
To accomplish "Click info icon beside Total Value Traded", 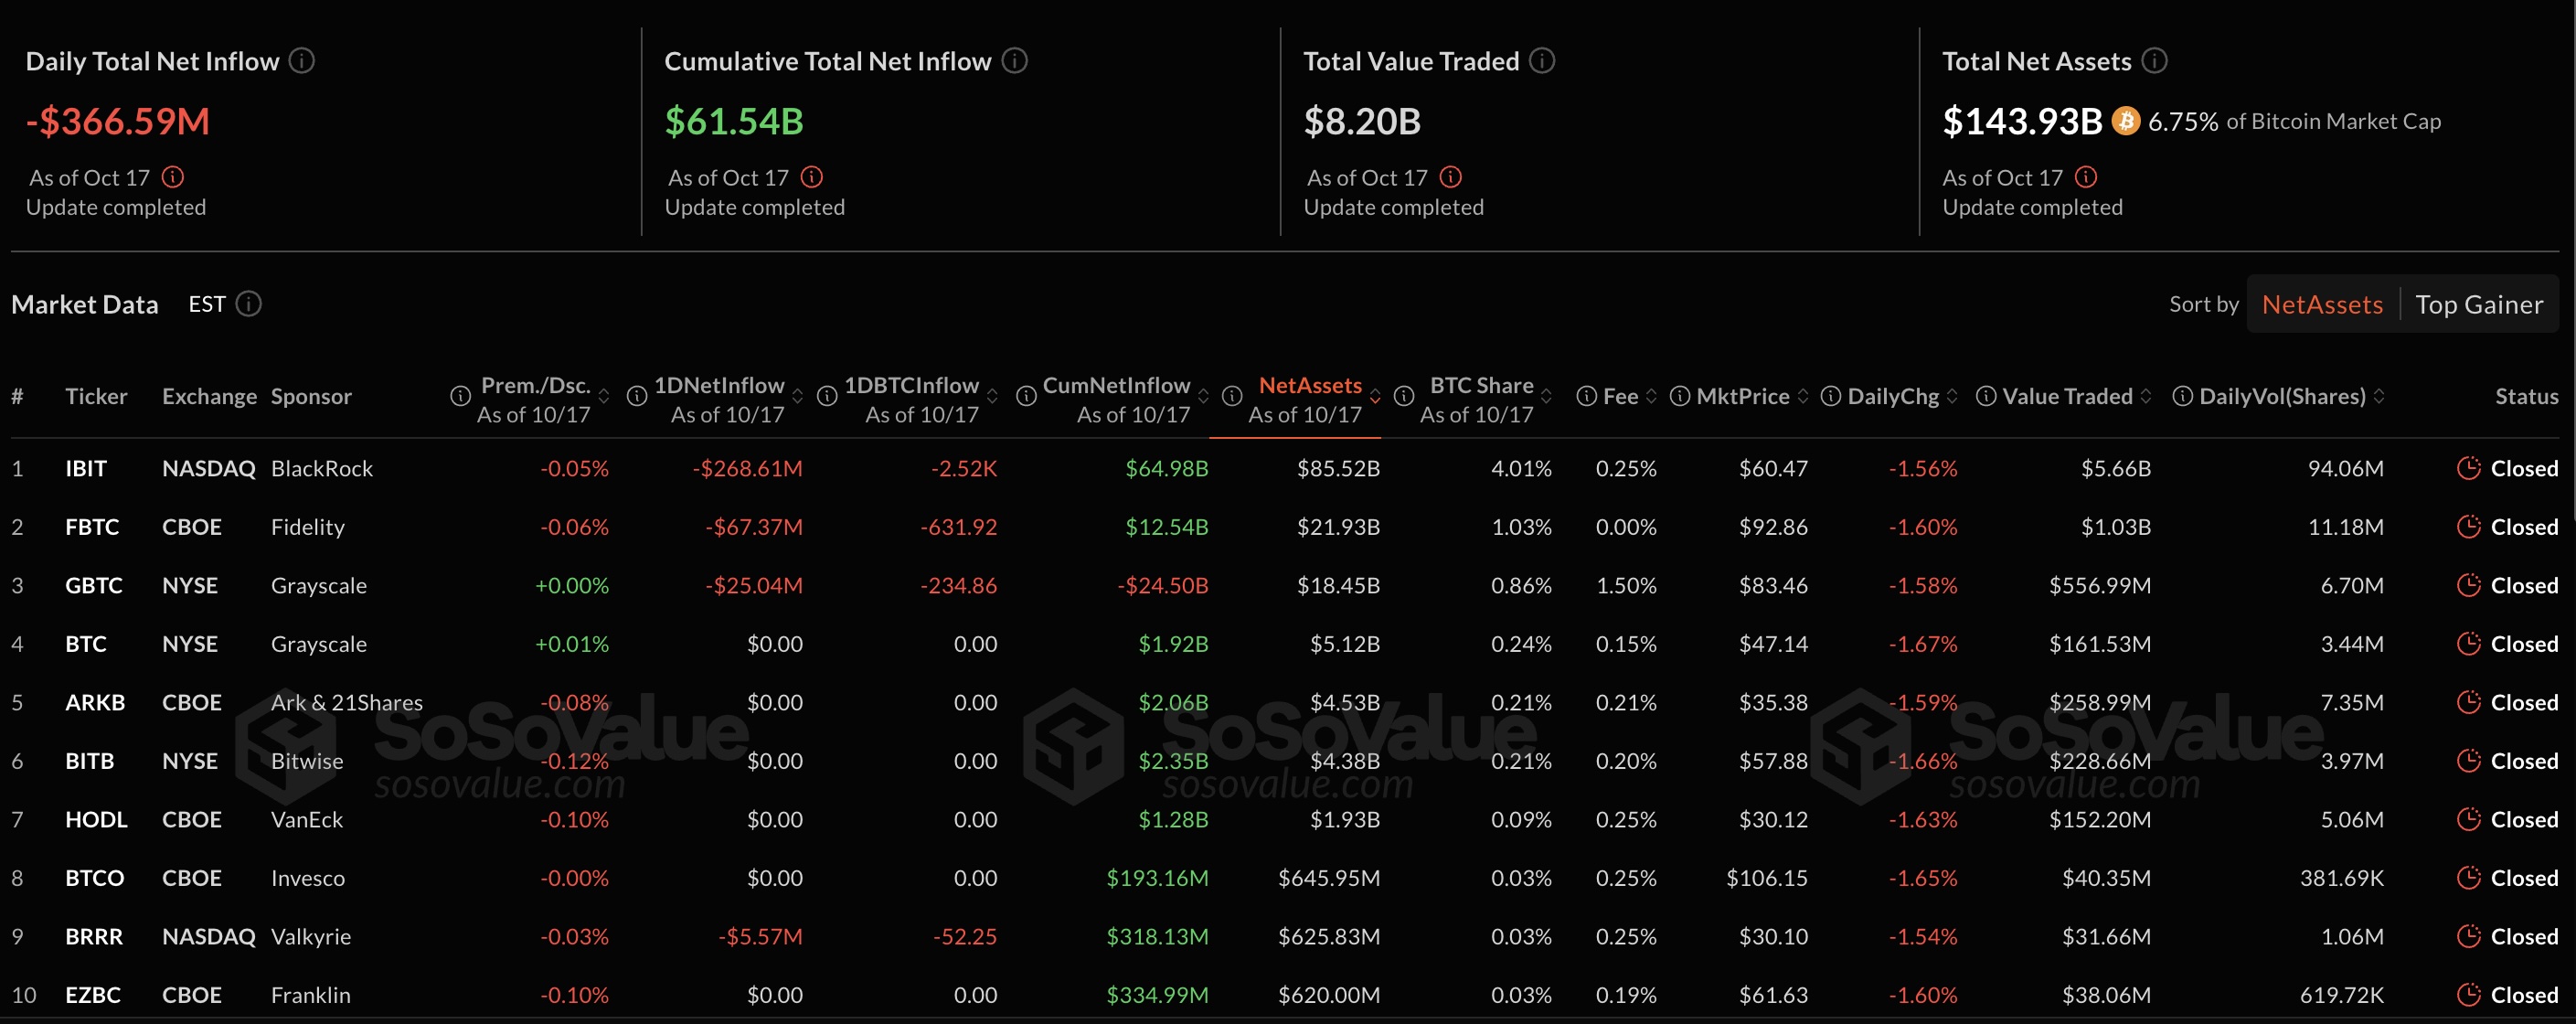I will [1542, 61].
